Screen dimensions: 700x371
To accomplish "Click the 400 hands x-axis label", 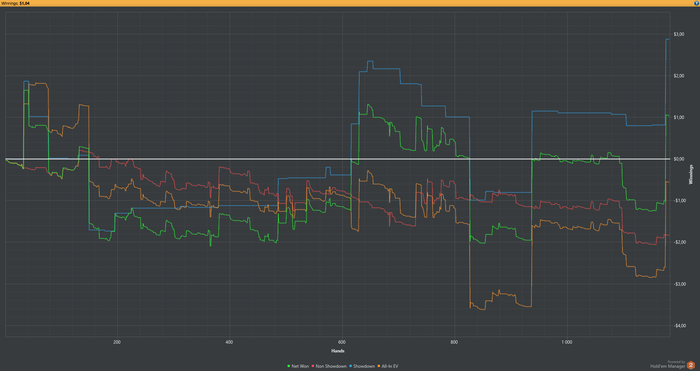I will coord(229,342).
